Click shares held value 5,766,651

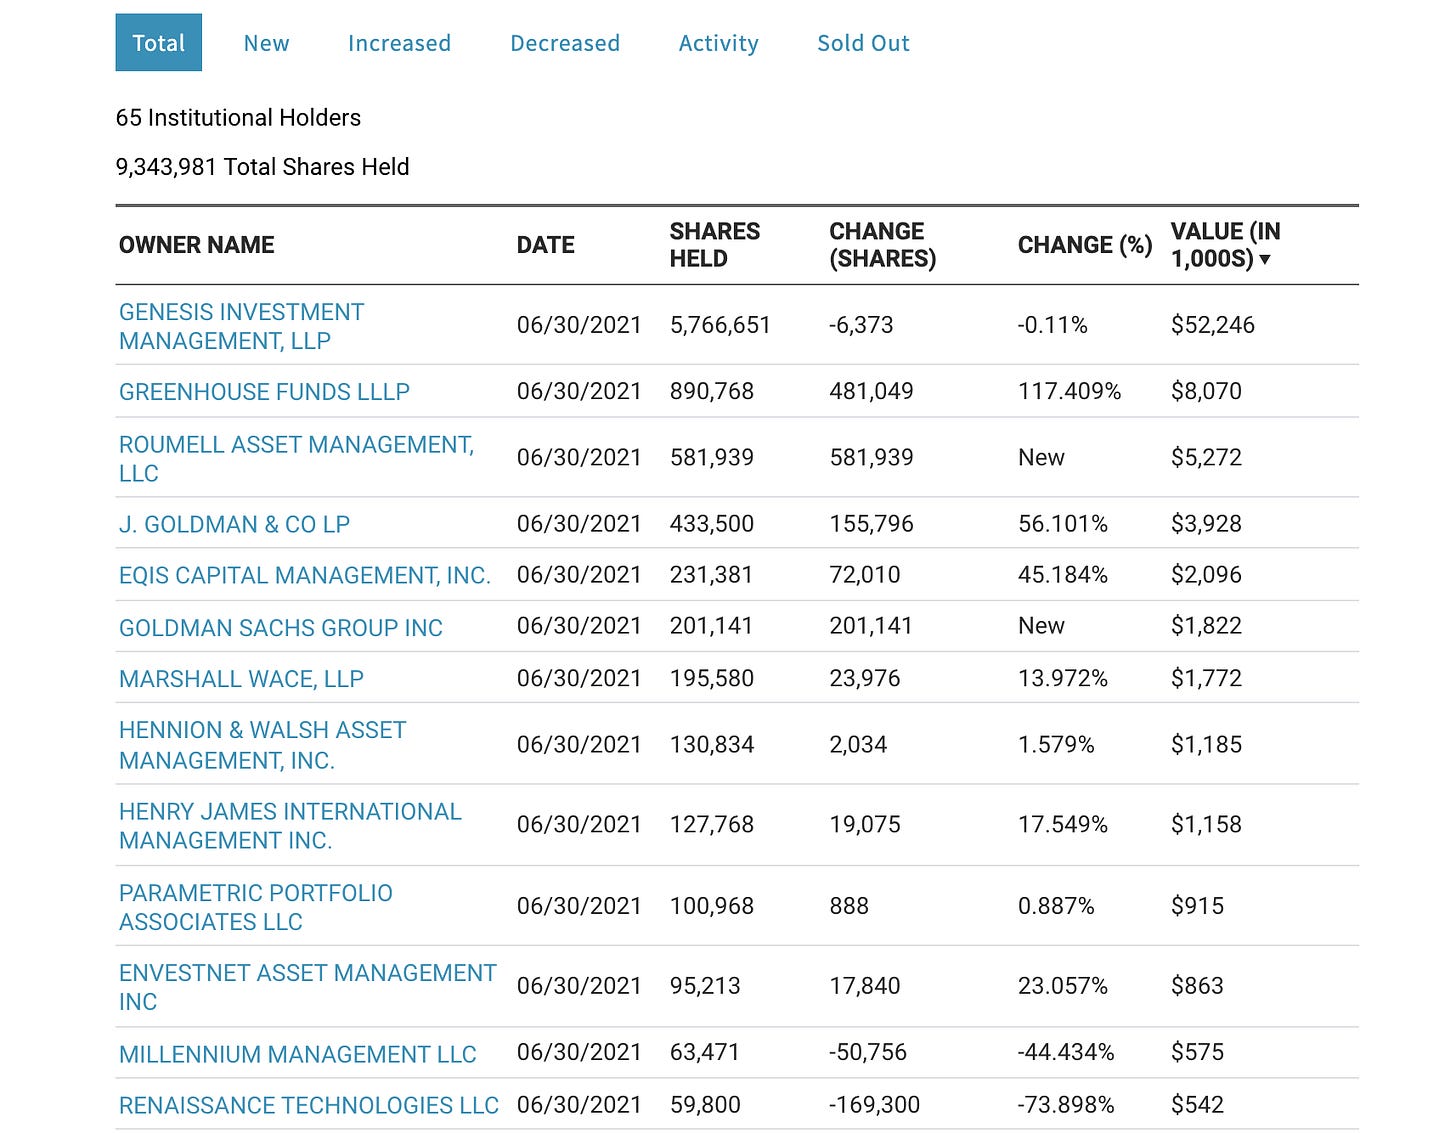pos(720,325)
